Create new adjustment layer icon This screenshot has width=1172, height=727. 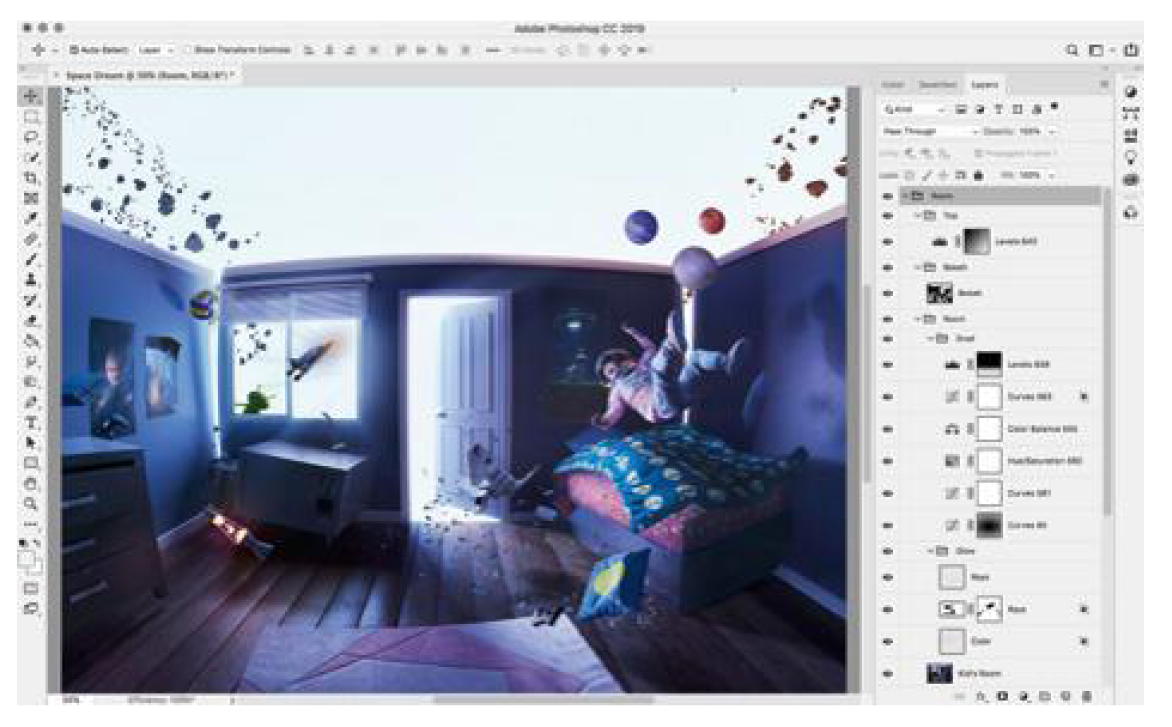(x=1023, y=696)
